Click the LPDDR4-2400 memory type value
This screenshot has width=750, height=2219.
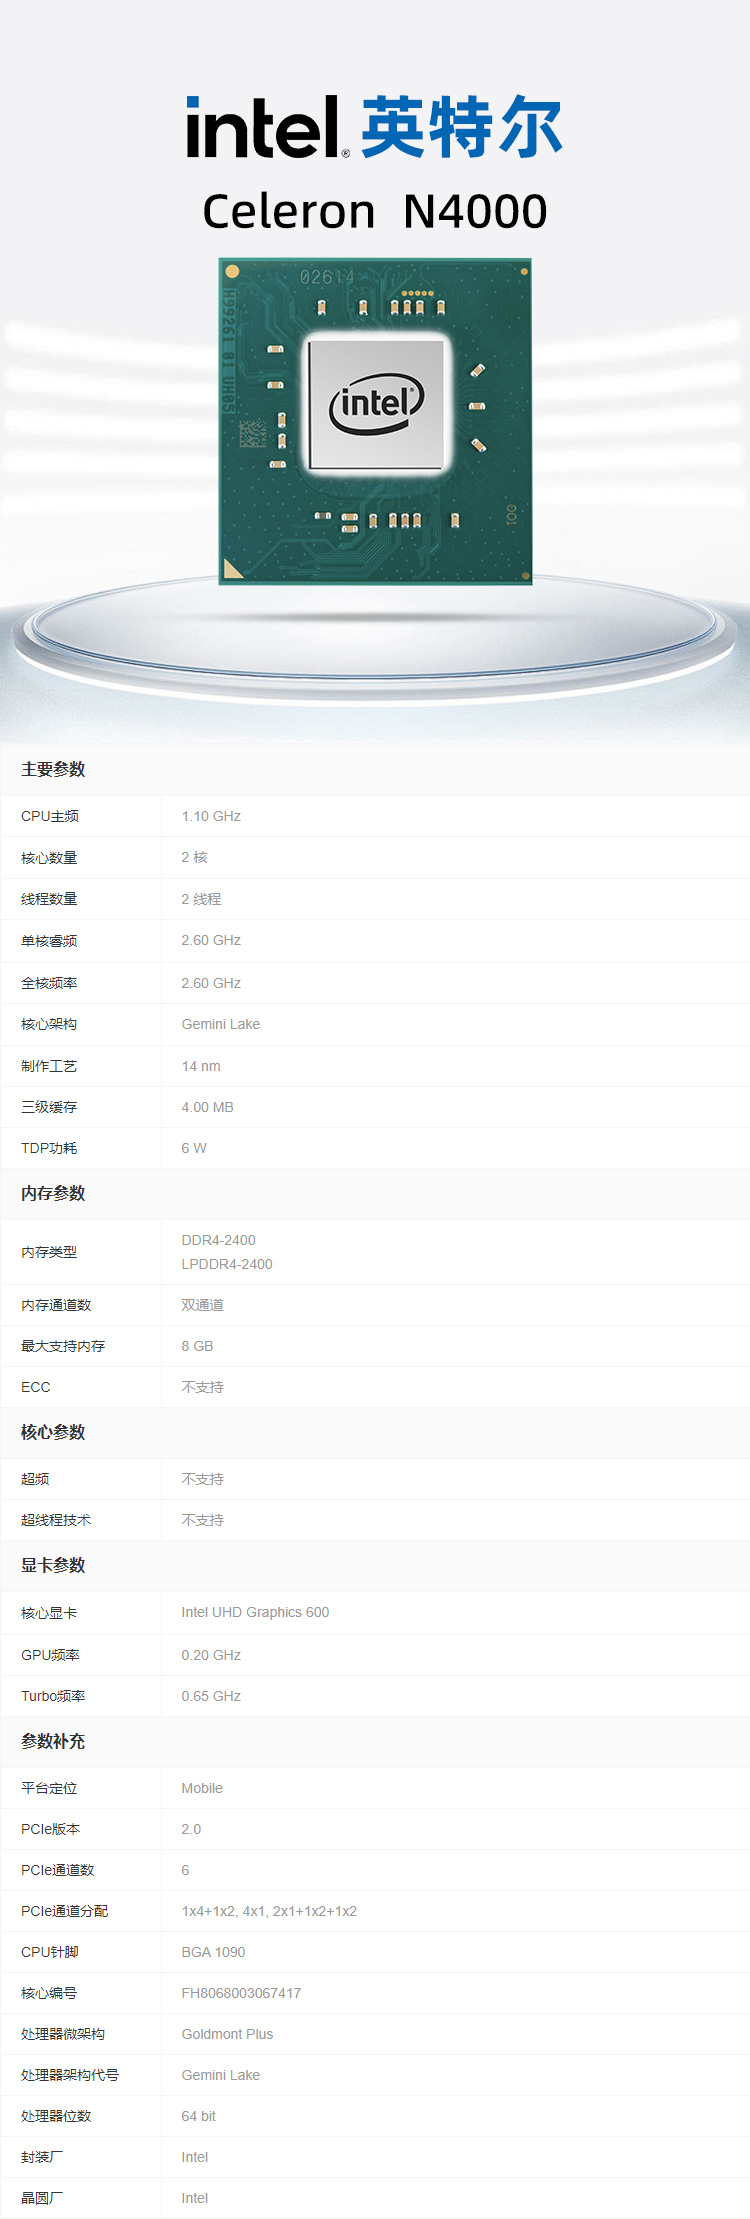click(227, 1264)
